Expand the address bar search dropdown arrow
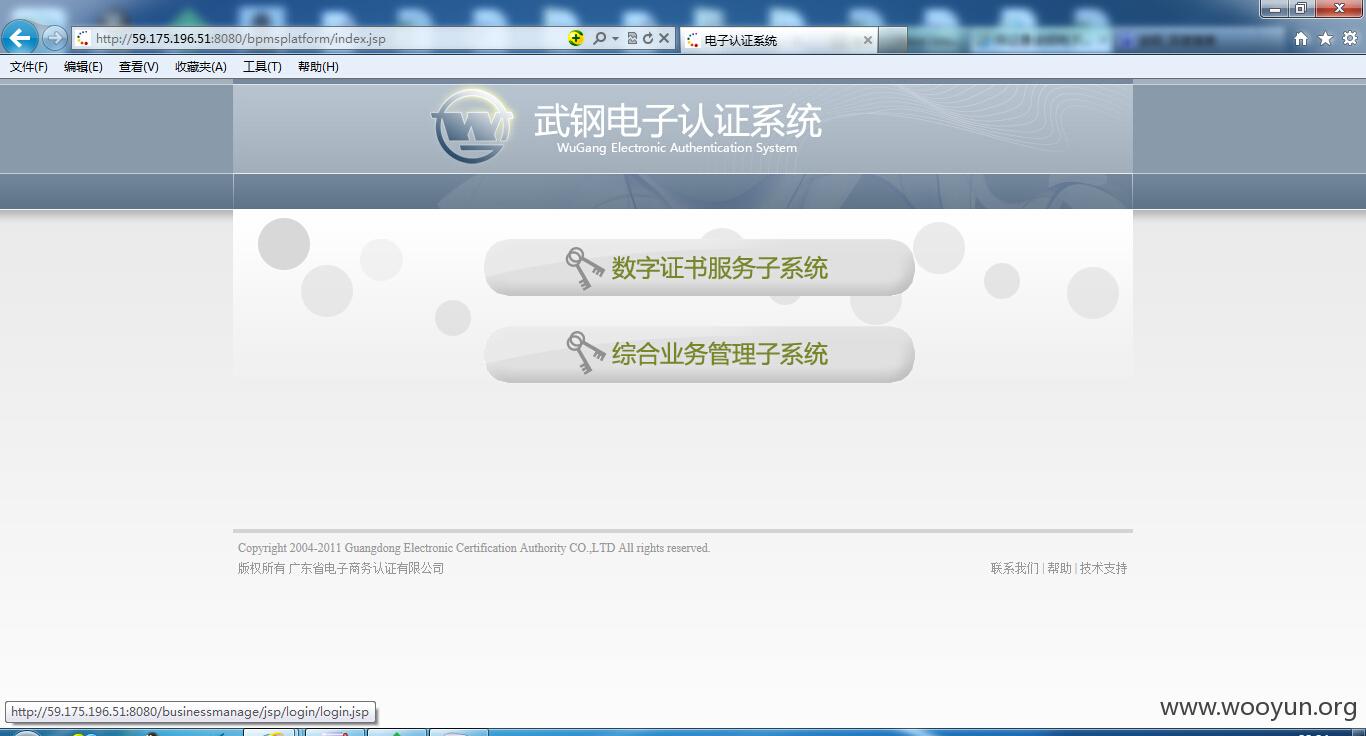The image size is (1366, 736). click(x=615, y=39)
